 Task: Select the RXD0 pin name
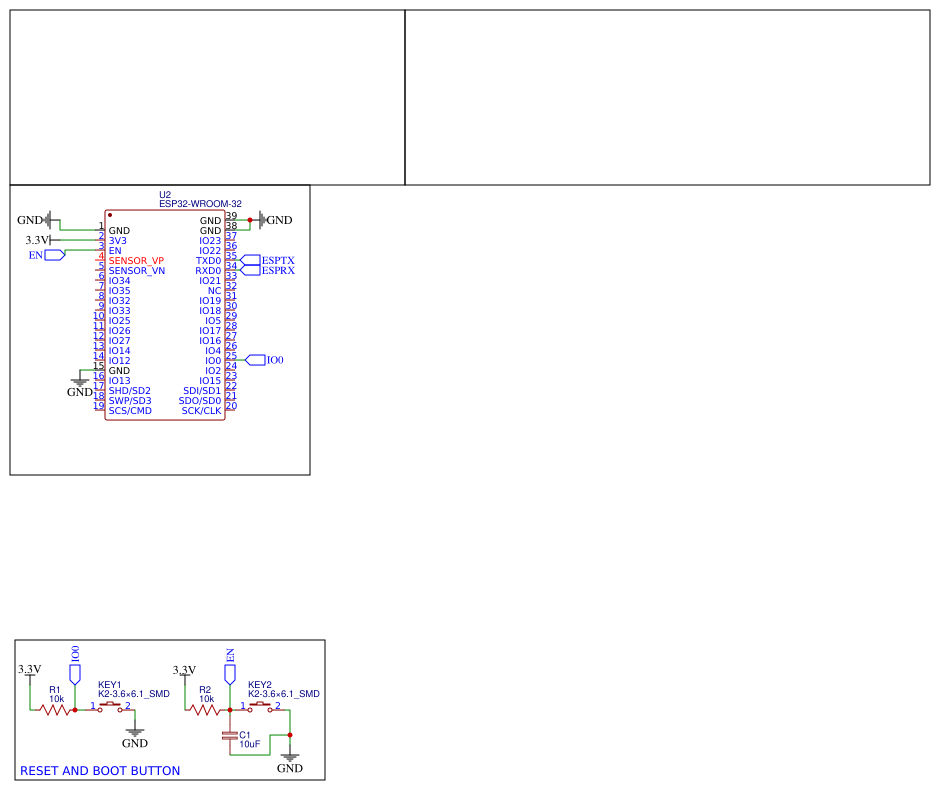tap(208, 271)
